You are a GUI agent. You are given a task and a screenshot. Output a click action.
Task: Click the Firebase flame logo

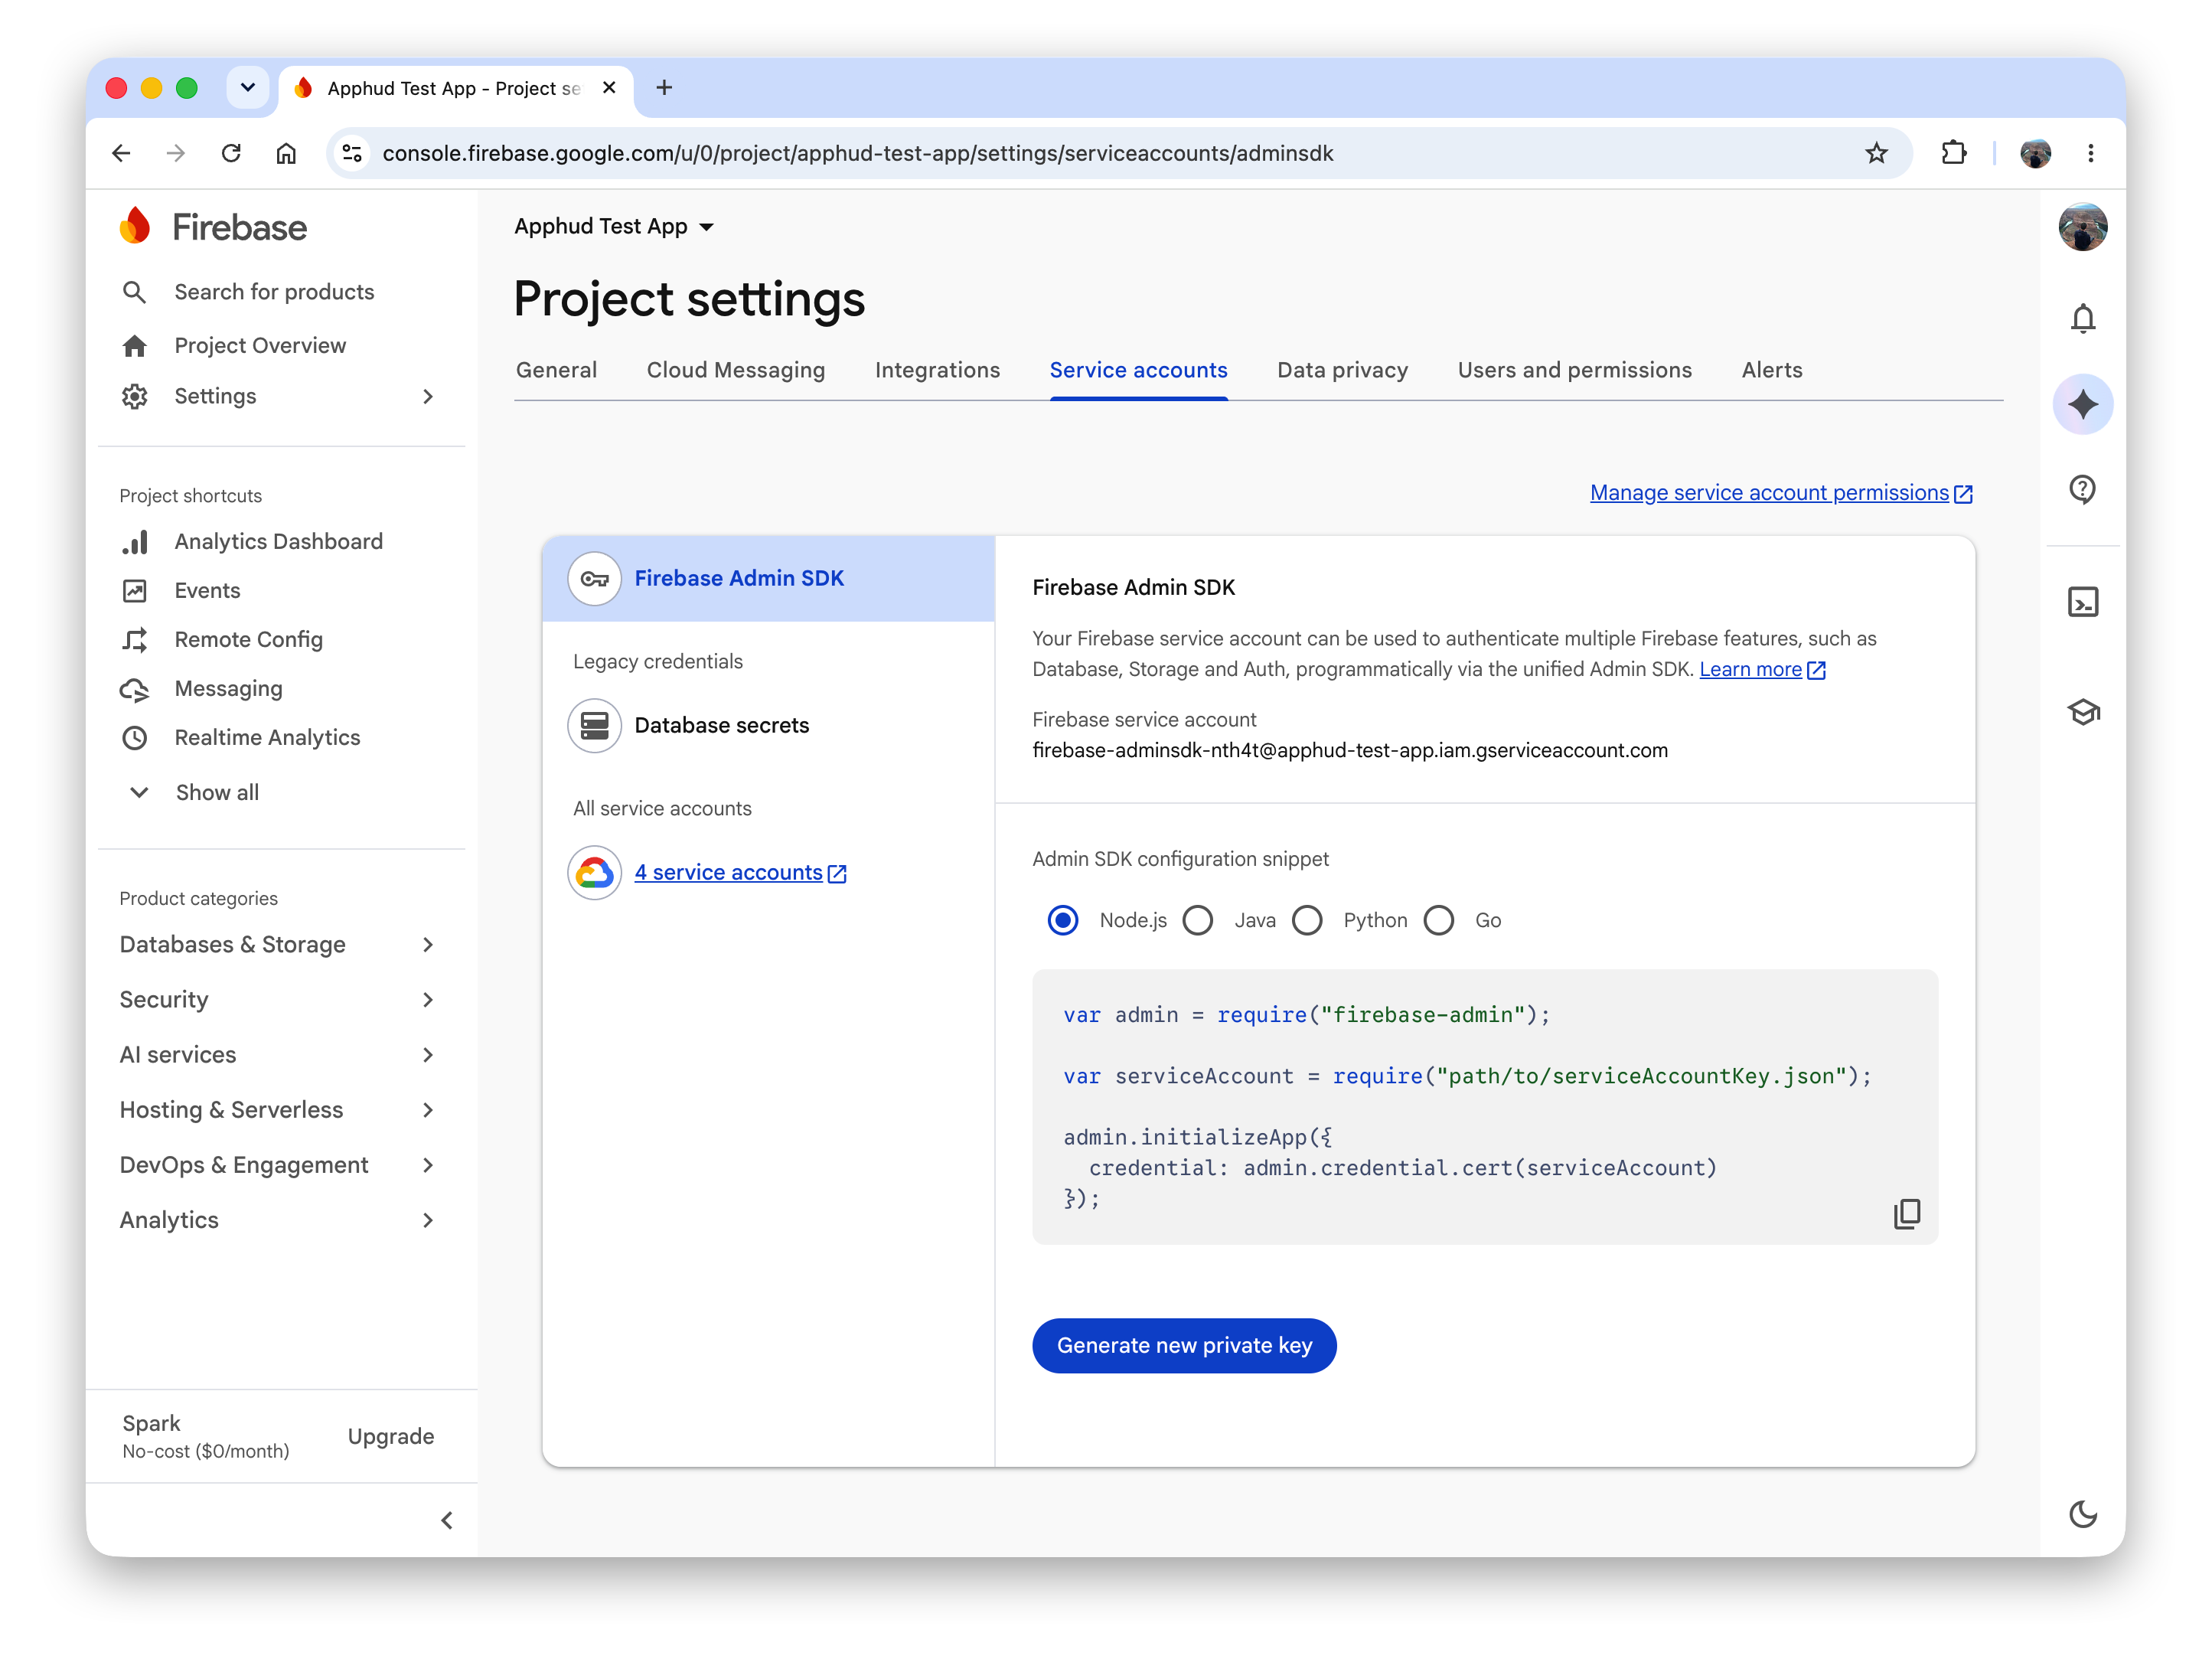click(x=135, y=227)
